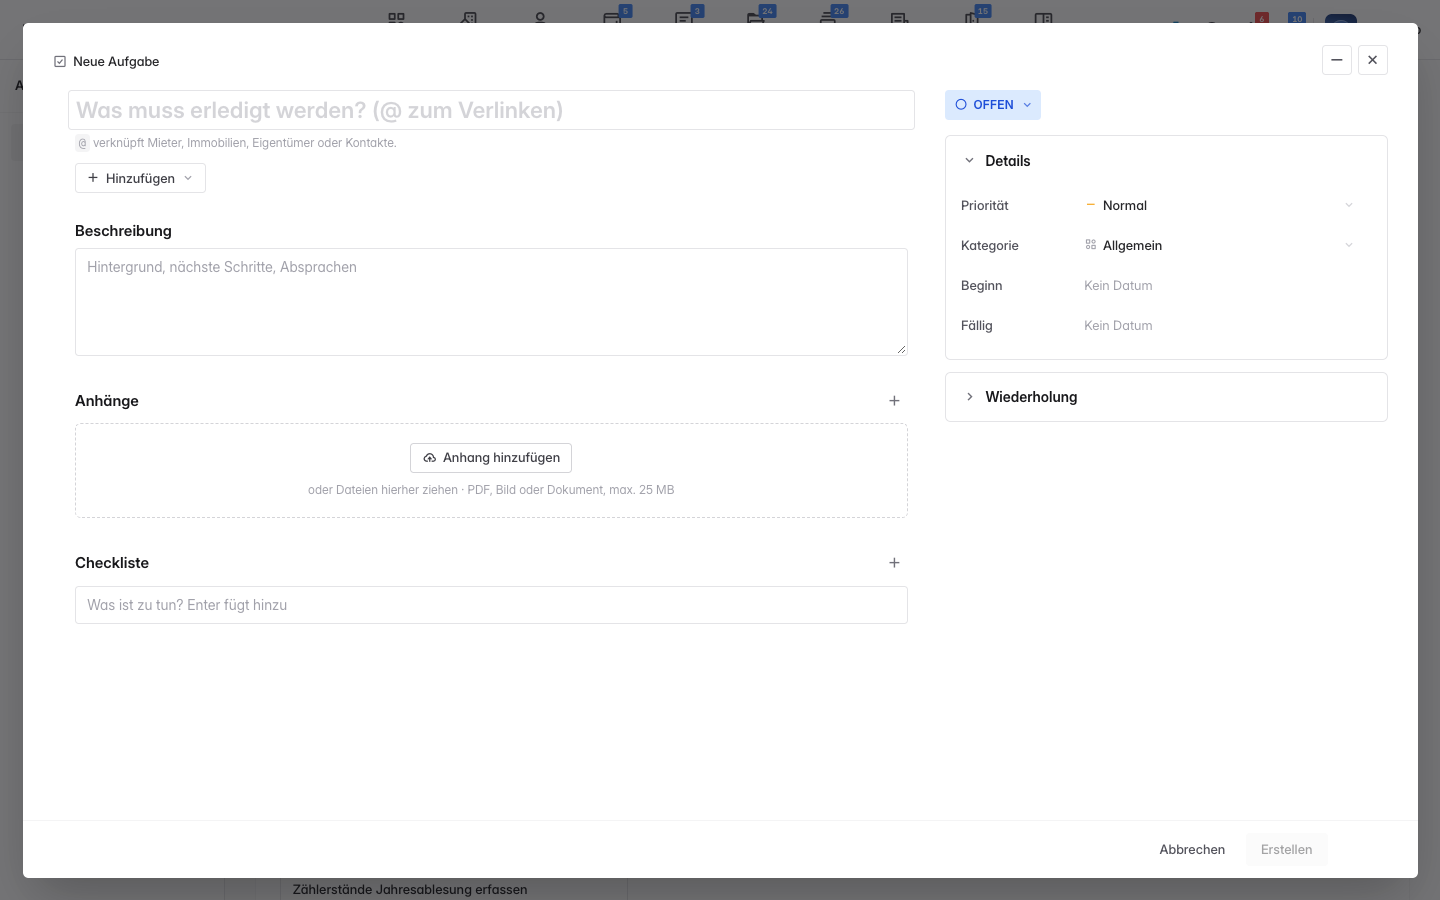
Task: Open the Hinzufügen dropdown button
Action: (x=140, y=178)
